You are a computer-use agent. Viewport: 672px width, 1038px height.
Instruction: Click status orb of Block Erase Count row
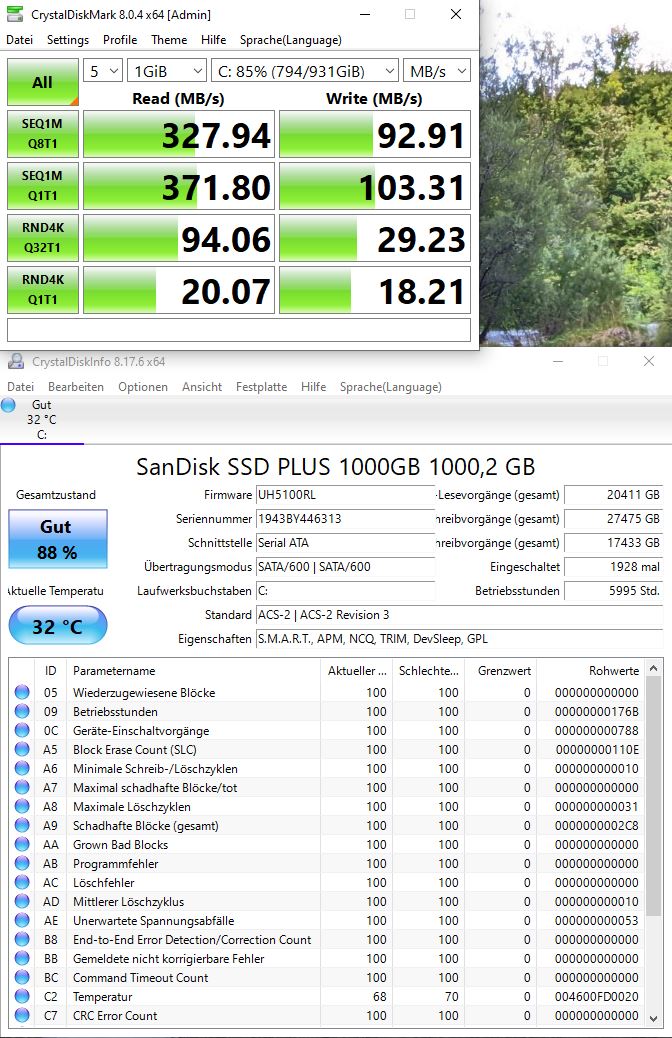[x=22, y=749]
